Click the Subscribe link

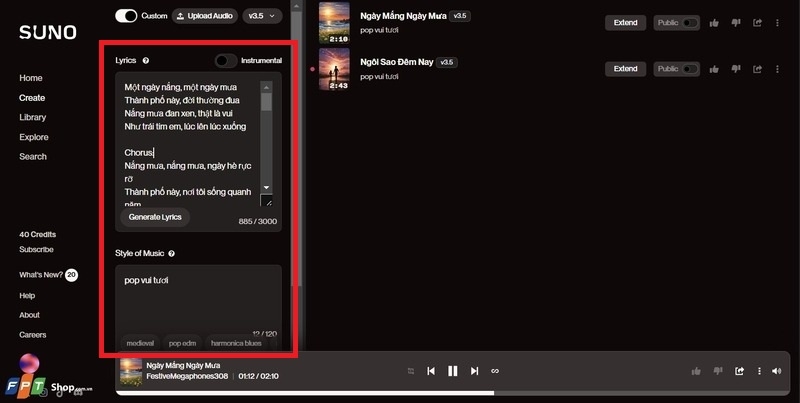coord(36,249)
